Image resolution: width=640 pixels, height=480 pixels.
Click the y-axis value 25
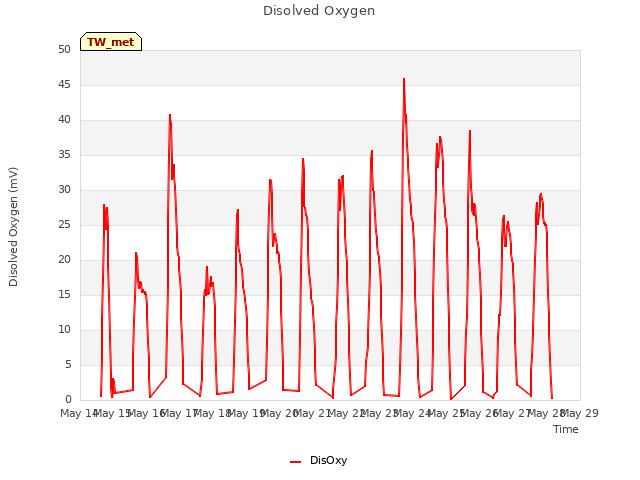click(x=64, y=224)
